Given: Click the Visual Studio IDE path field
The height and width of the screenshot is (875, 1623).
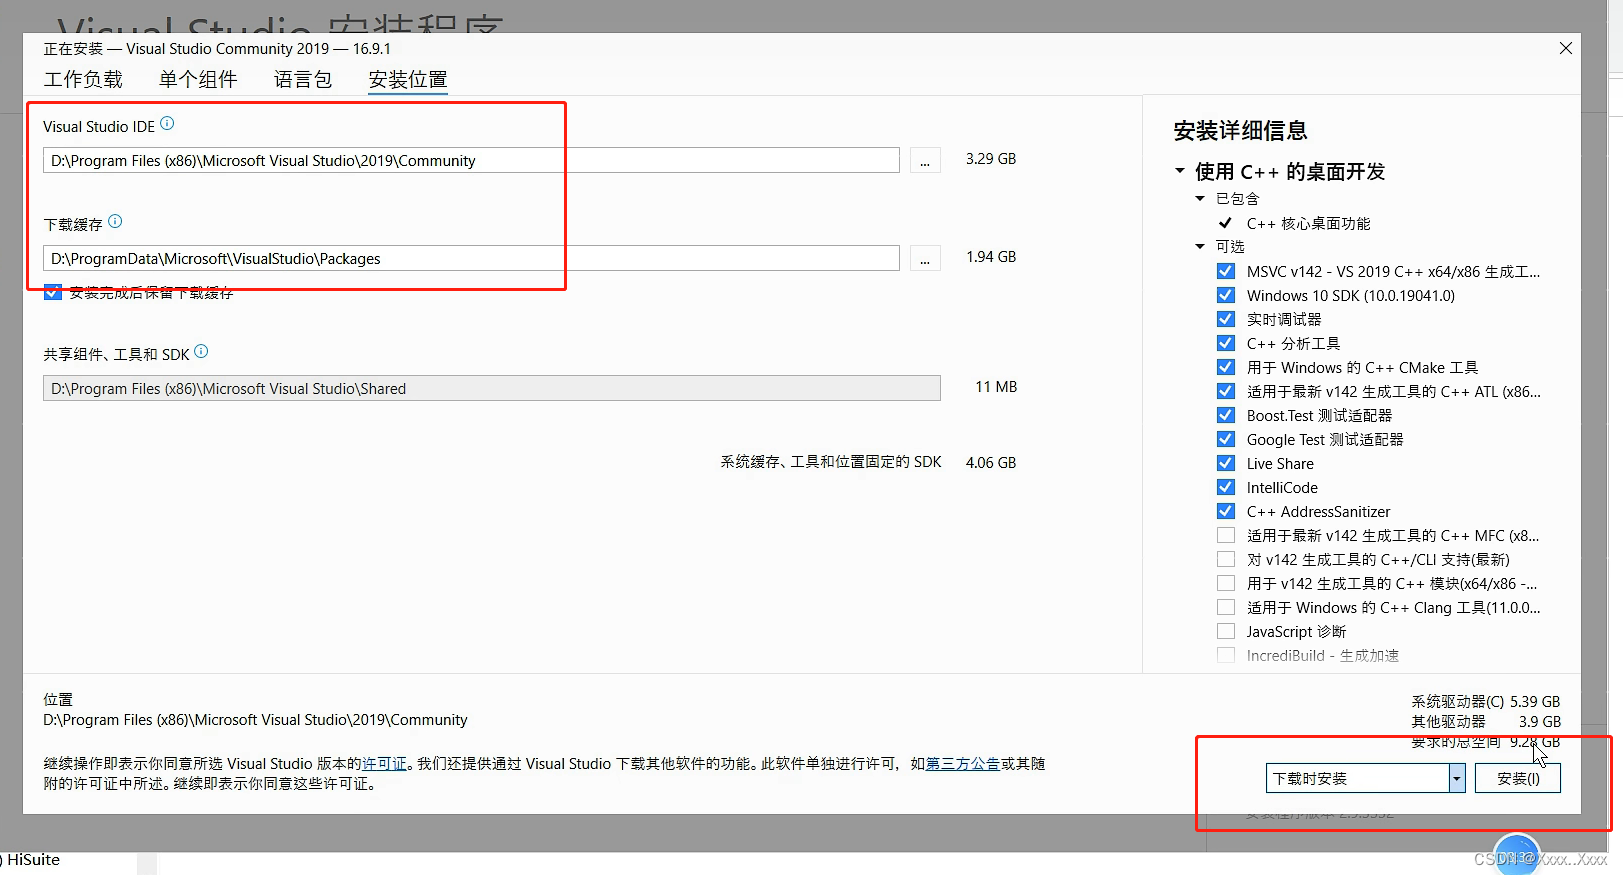Looking at the screenshot, I should pyautogui.click(x=471, y=161).
